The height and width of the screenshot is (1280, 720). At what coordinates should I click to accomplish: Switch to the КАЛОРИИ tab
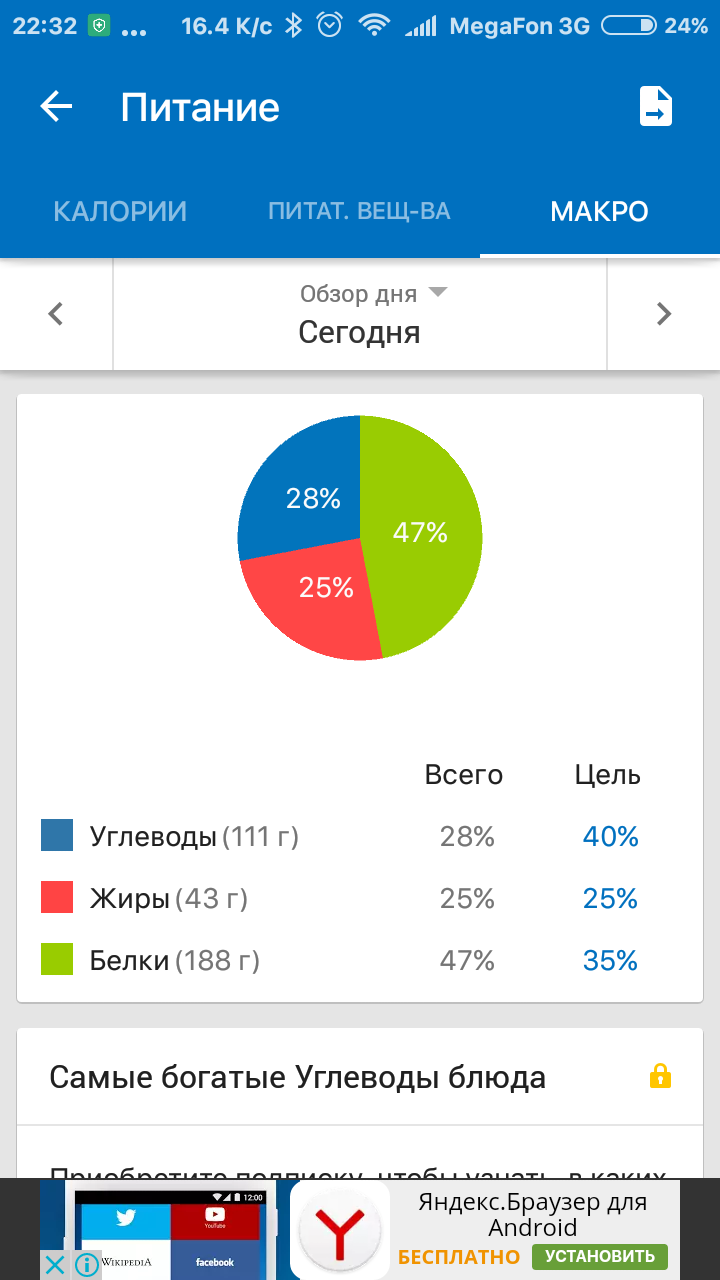[x=120, y=212]
